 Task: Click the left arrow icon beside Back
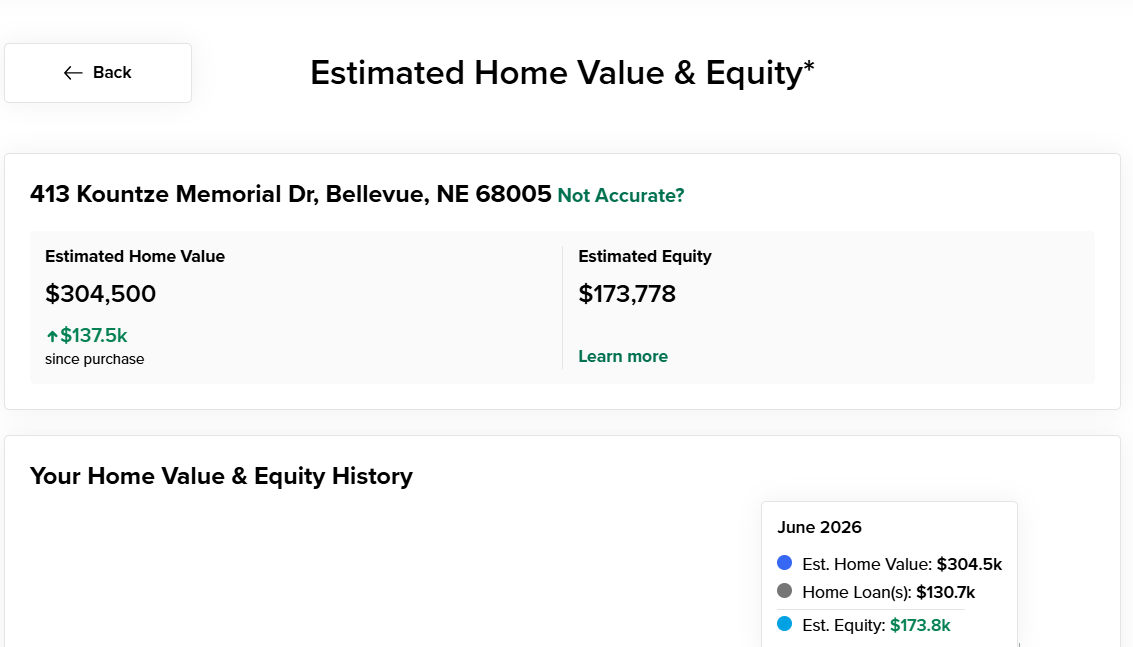click(x=73, y=73)
